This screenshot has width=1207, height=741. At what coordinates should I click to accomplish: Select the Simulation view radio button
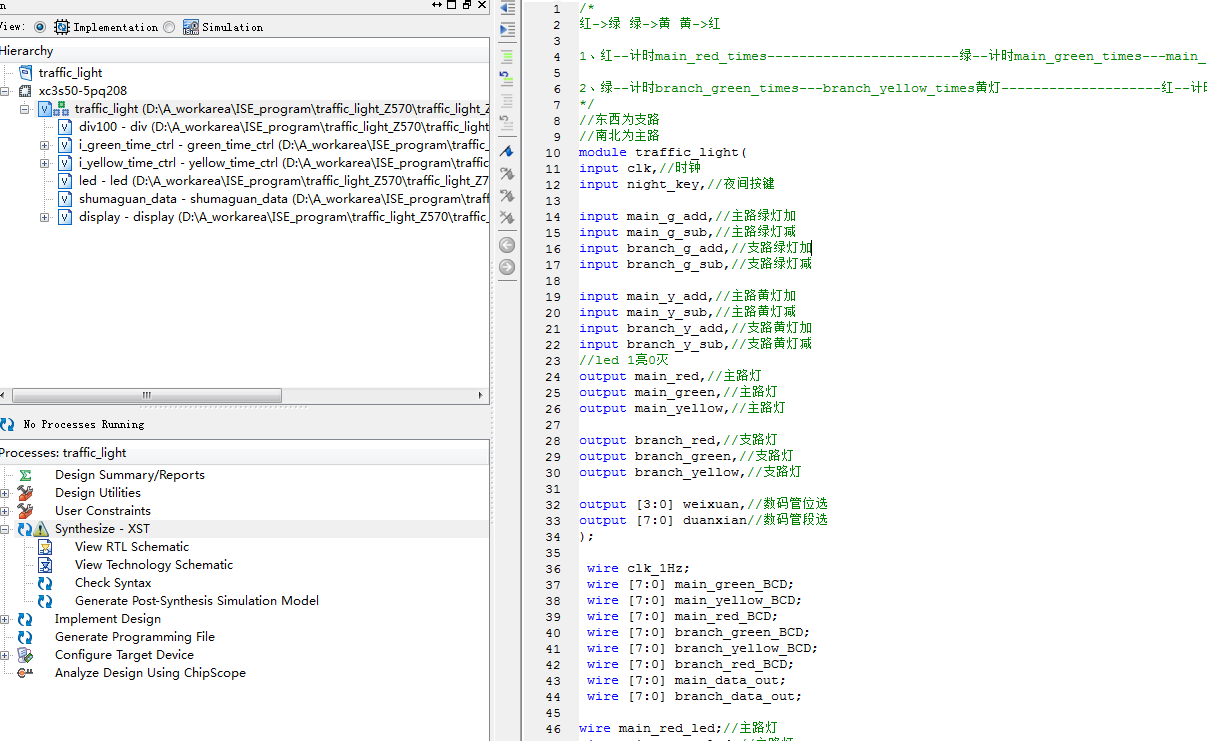[x=169, y=27]
